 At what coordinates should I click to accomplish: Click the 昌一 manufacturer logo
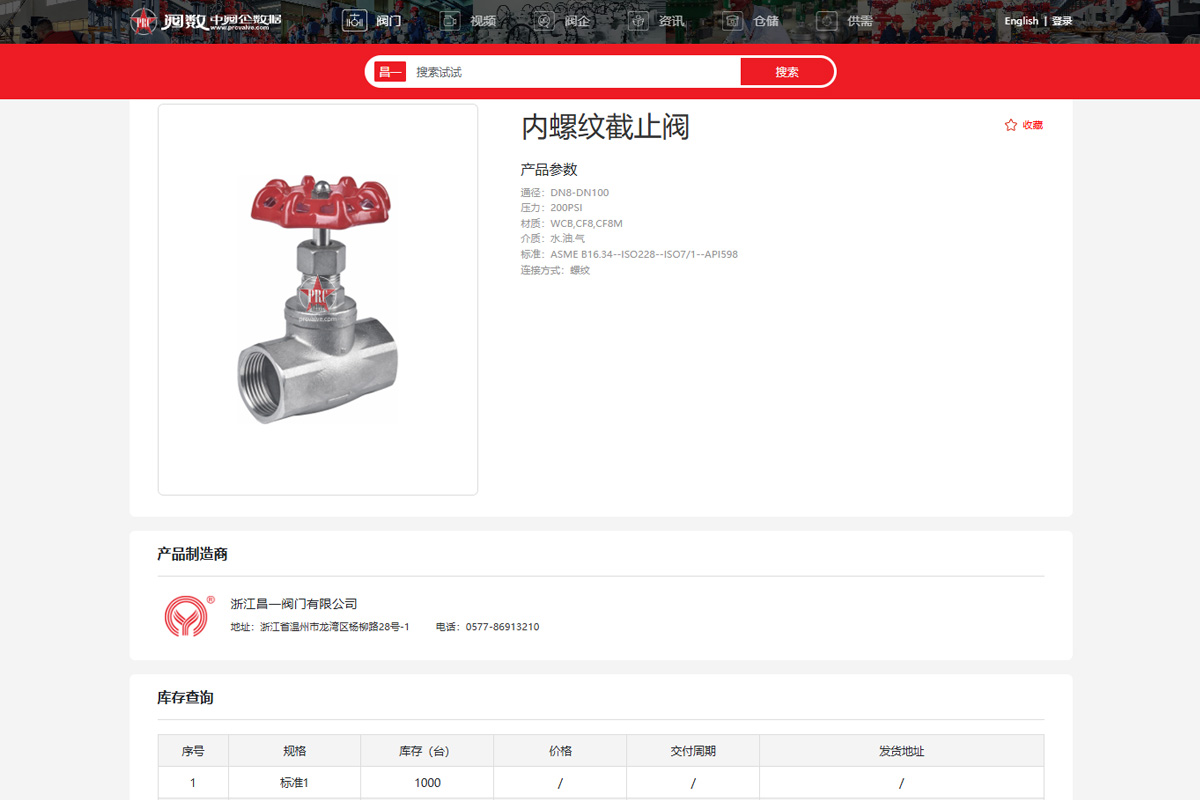click(189, 616)
